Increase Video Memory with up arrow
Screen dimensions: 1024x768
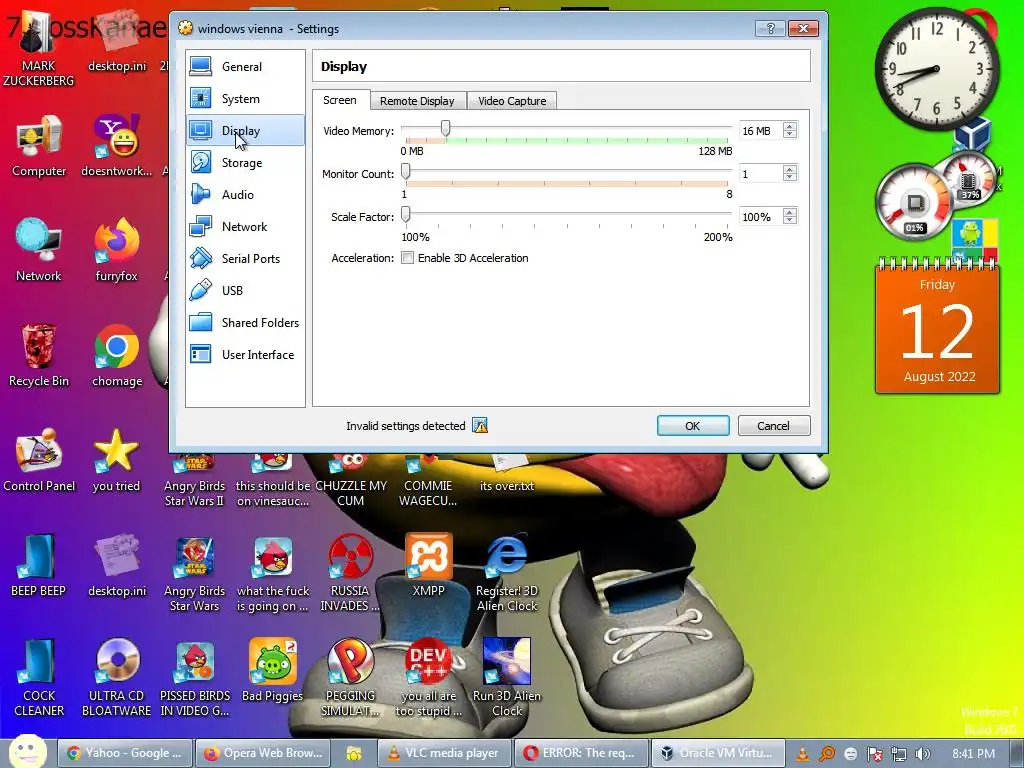click(x=790, y=127)
